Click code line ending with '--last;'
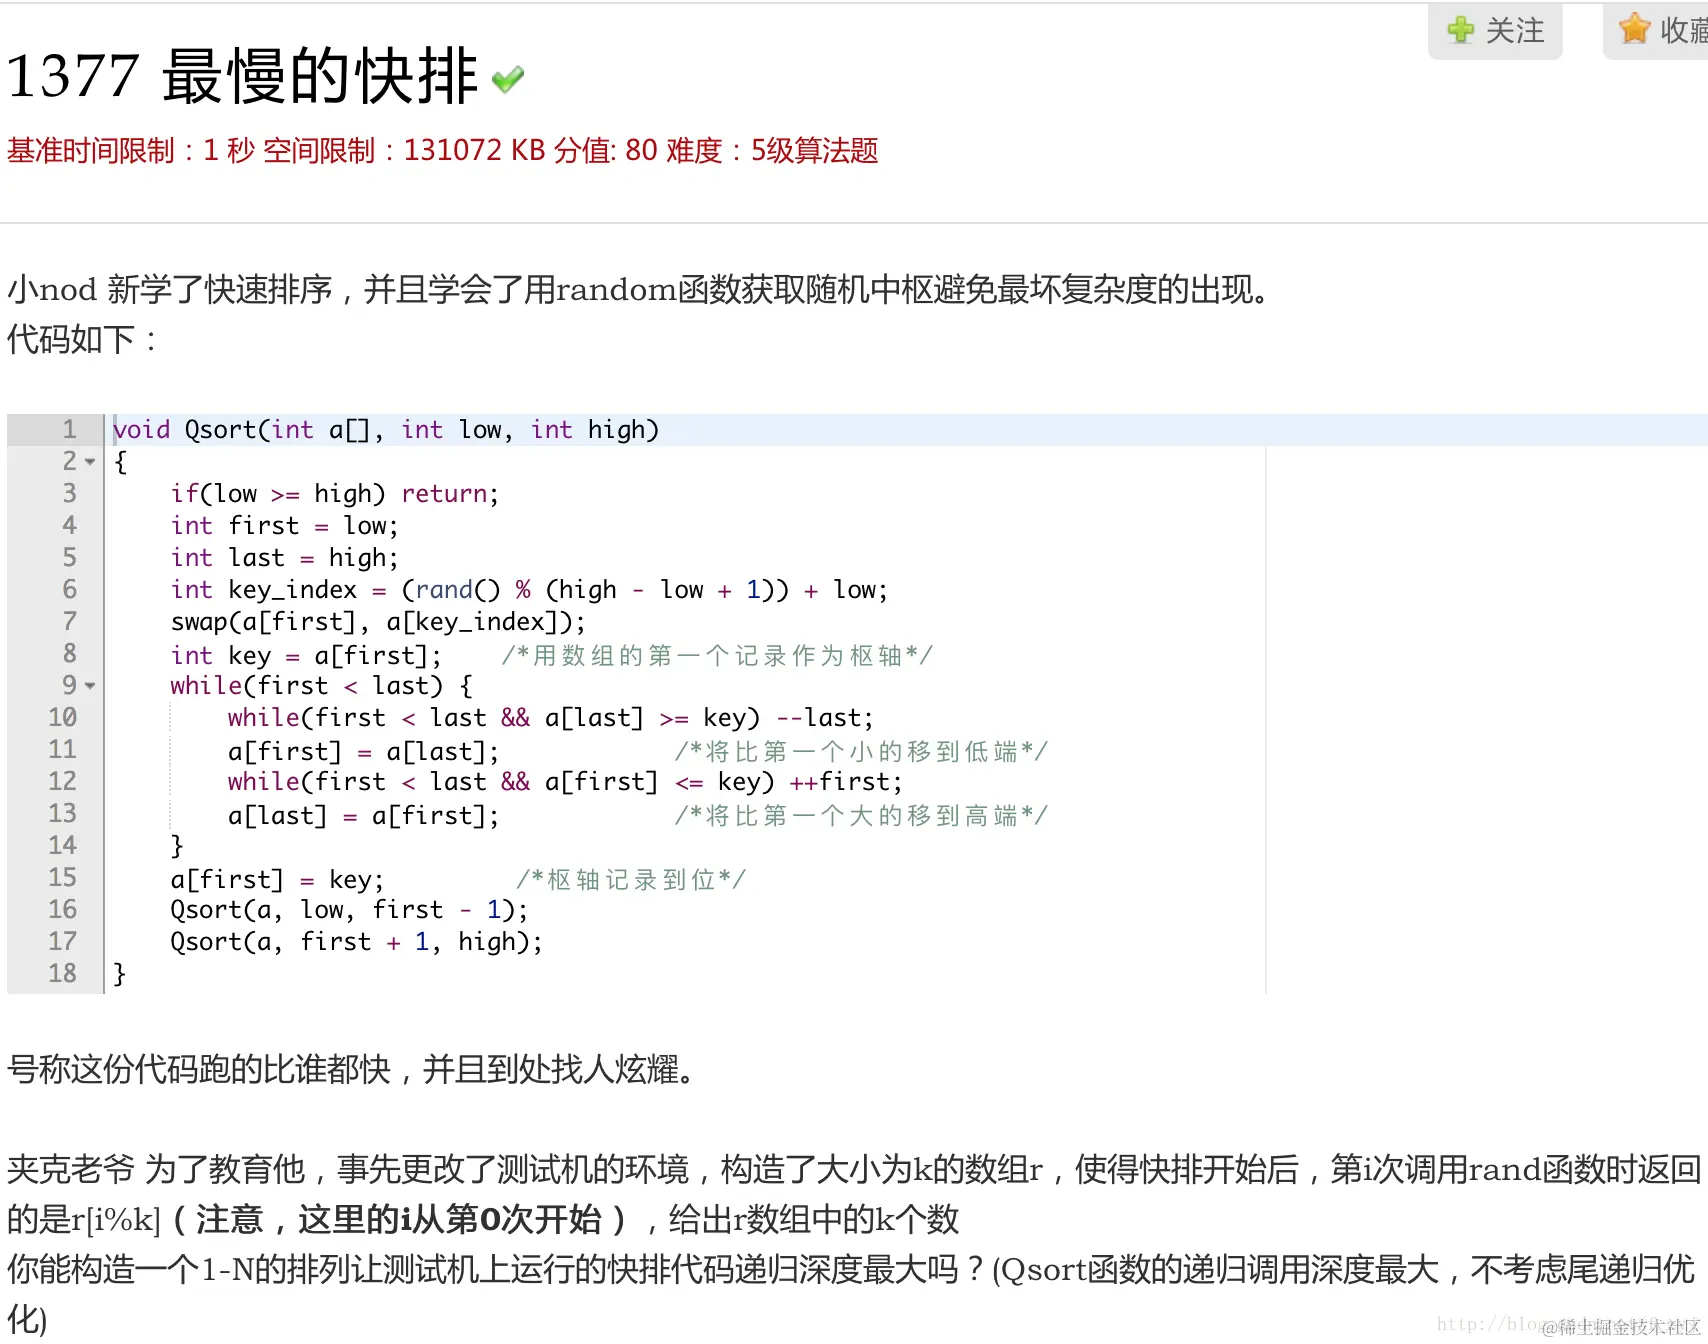This screenshot has width=1708, height=1344. point(550,718)
